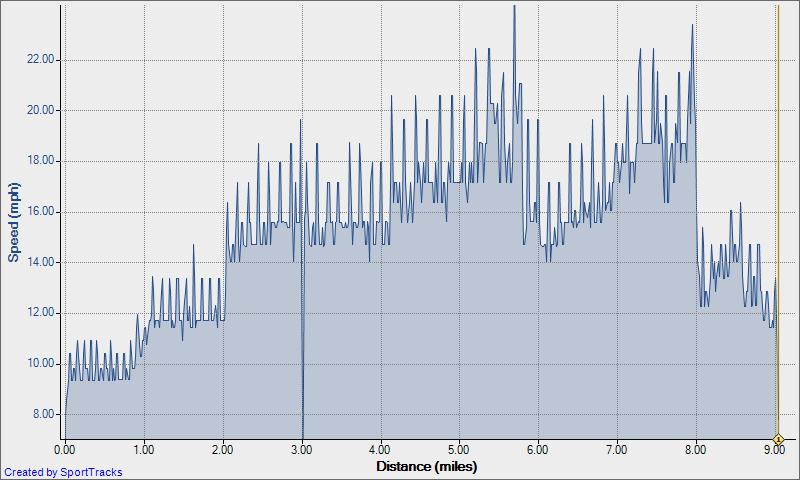Click the 3.00 distance axis label
800x480 pixels.
click(302, 450)
